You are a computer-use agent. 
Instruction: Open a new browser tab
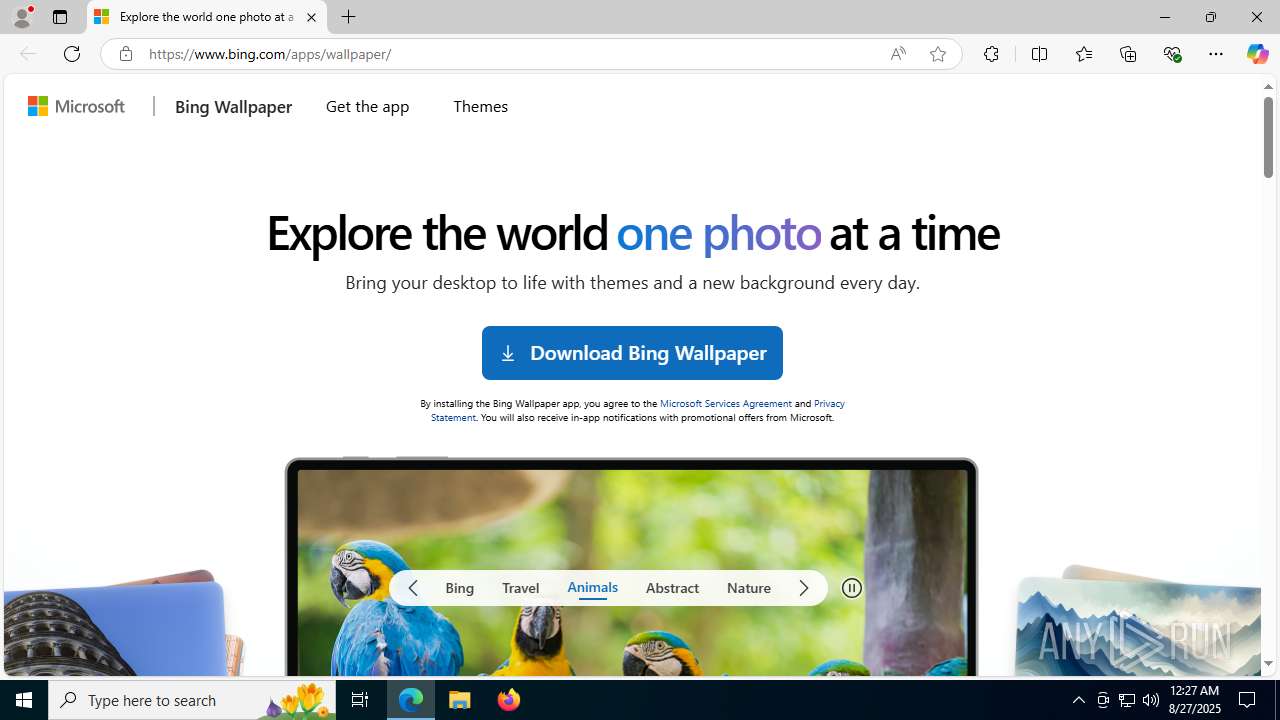click(348, 17)
